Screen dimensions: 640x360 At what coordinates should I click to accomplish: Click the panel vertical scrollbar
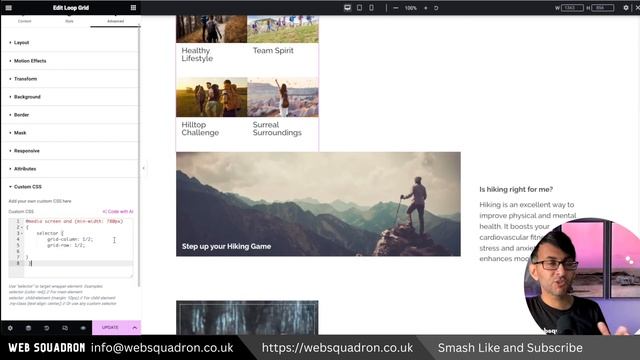point(139,155)
